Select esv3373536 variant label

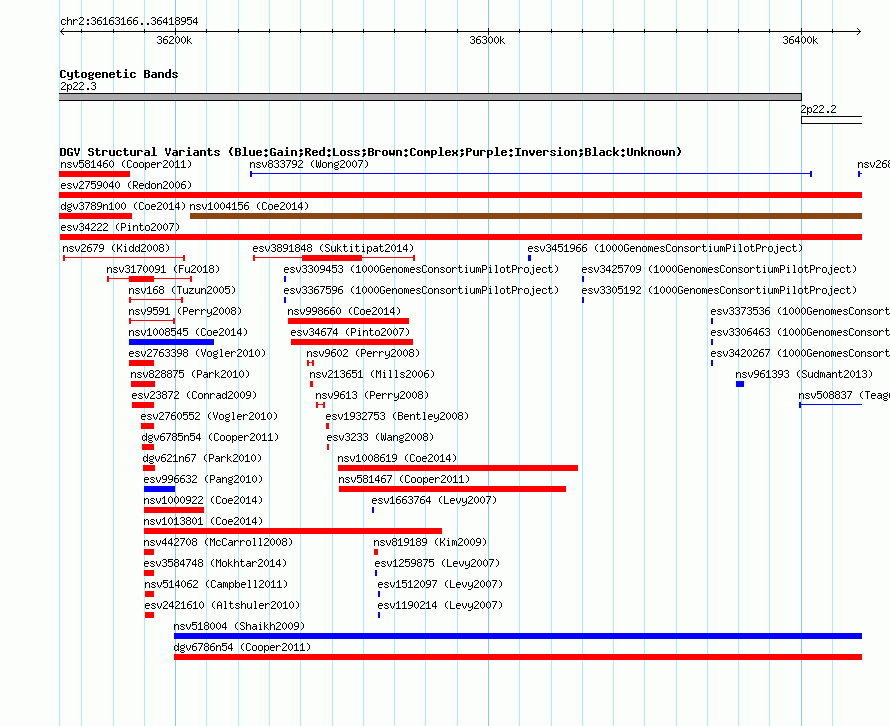pos(800,312)
